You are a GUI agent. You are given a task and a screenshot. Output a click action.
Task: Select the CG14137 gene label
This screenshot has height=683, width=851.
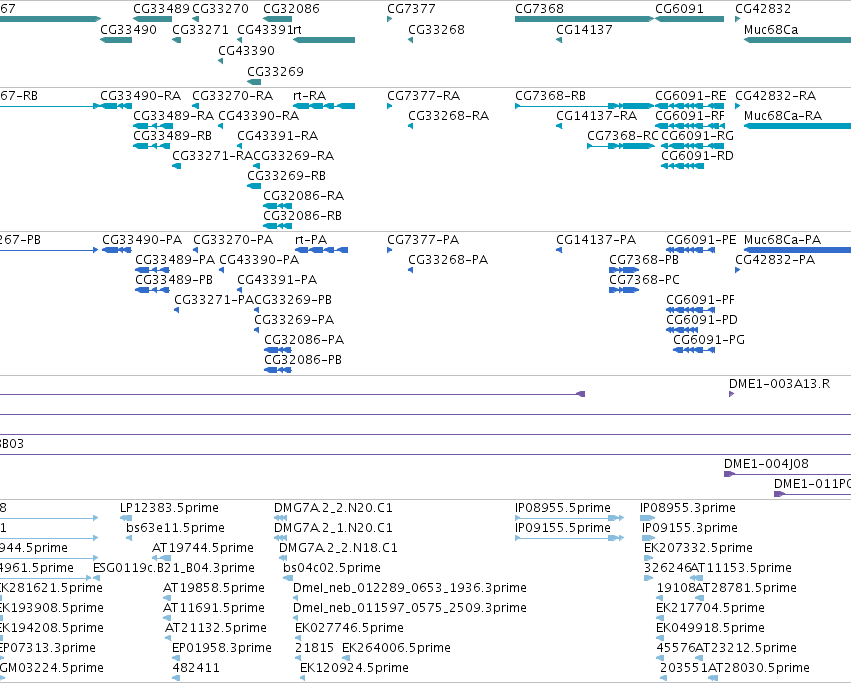tap(584, 30)
